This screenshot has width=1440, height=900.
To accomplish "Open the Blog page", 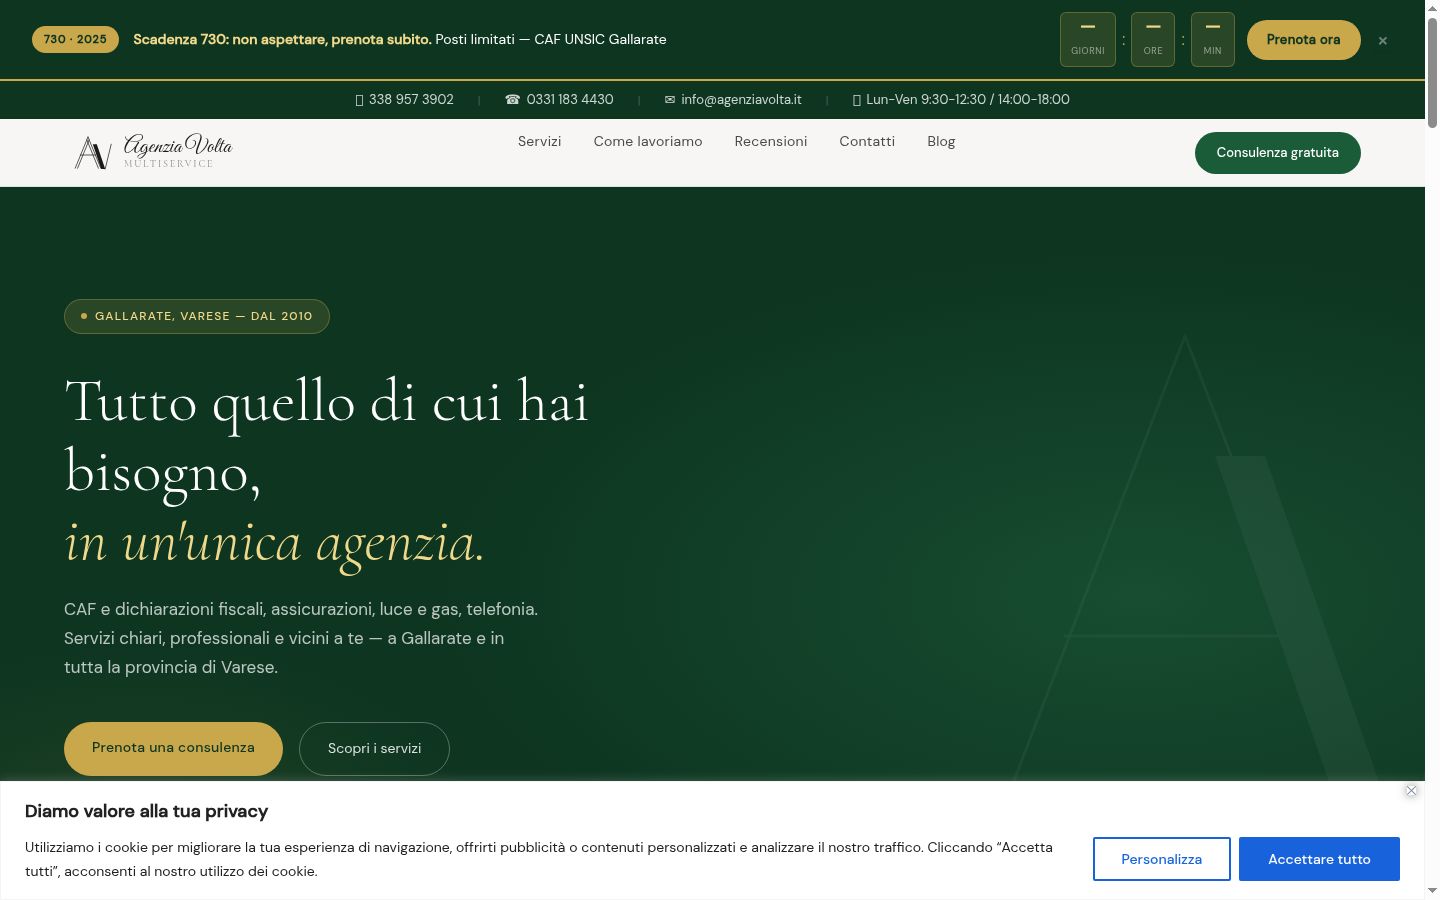I will click(x=941, y=141).
